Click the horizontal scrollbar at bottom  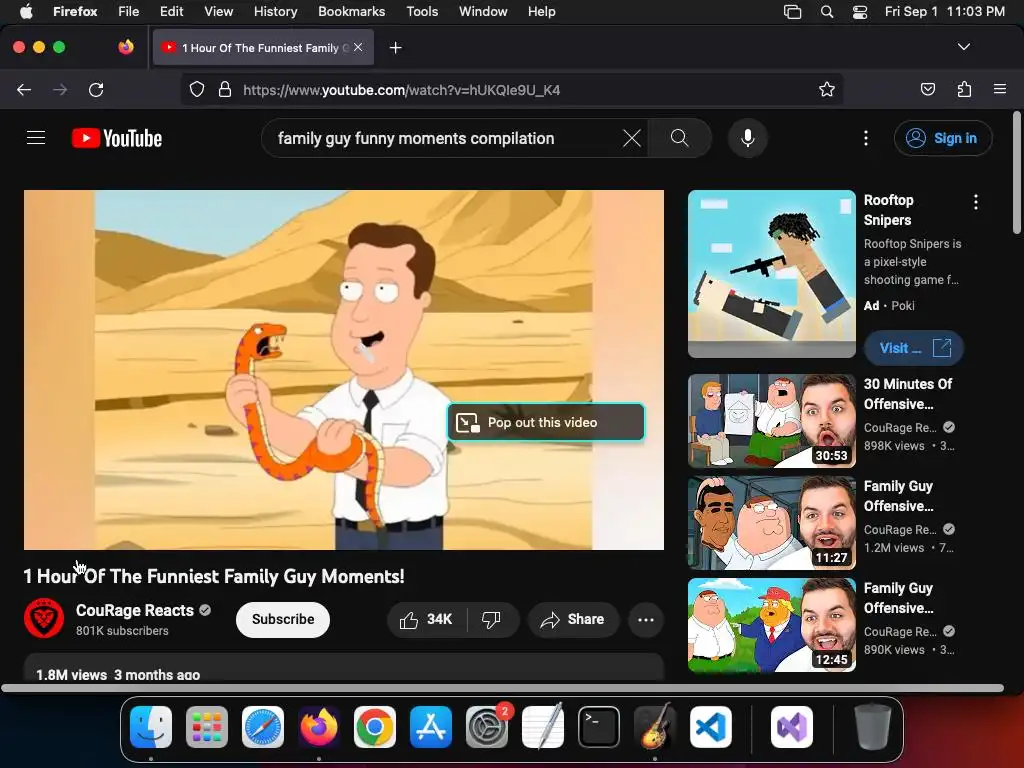pos(502,688)
